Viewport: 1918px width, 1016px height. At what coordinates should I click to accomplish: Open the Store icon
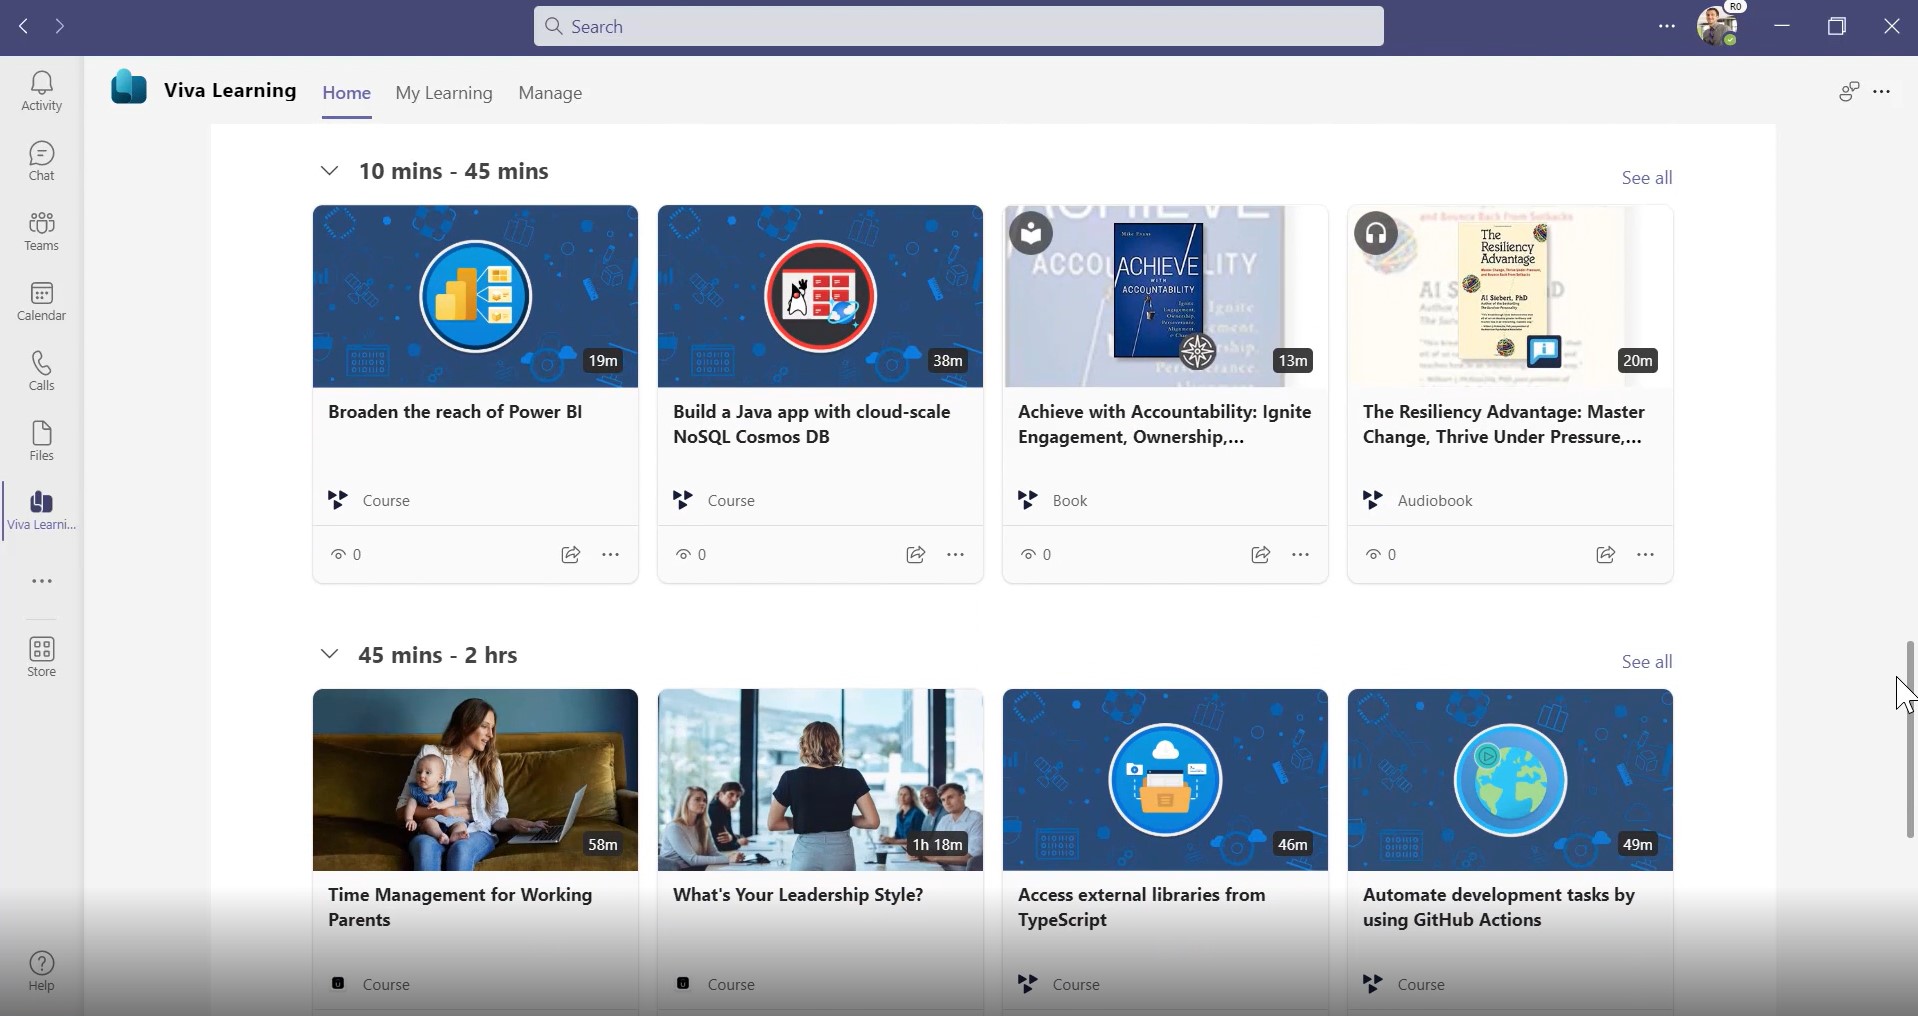tap(42, 657)
